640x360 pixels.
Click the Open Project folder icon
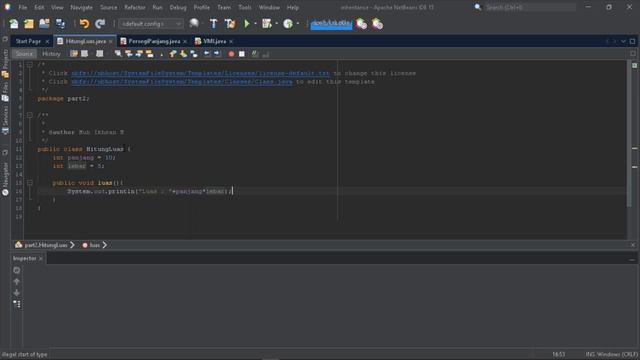click(44, 24)
